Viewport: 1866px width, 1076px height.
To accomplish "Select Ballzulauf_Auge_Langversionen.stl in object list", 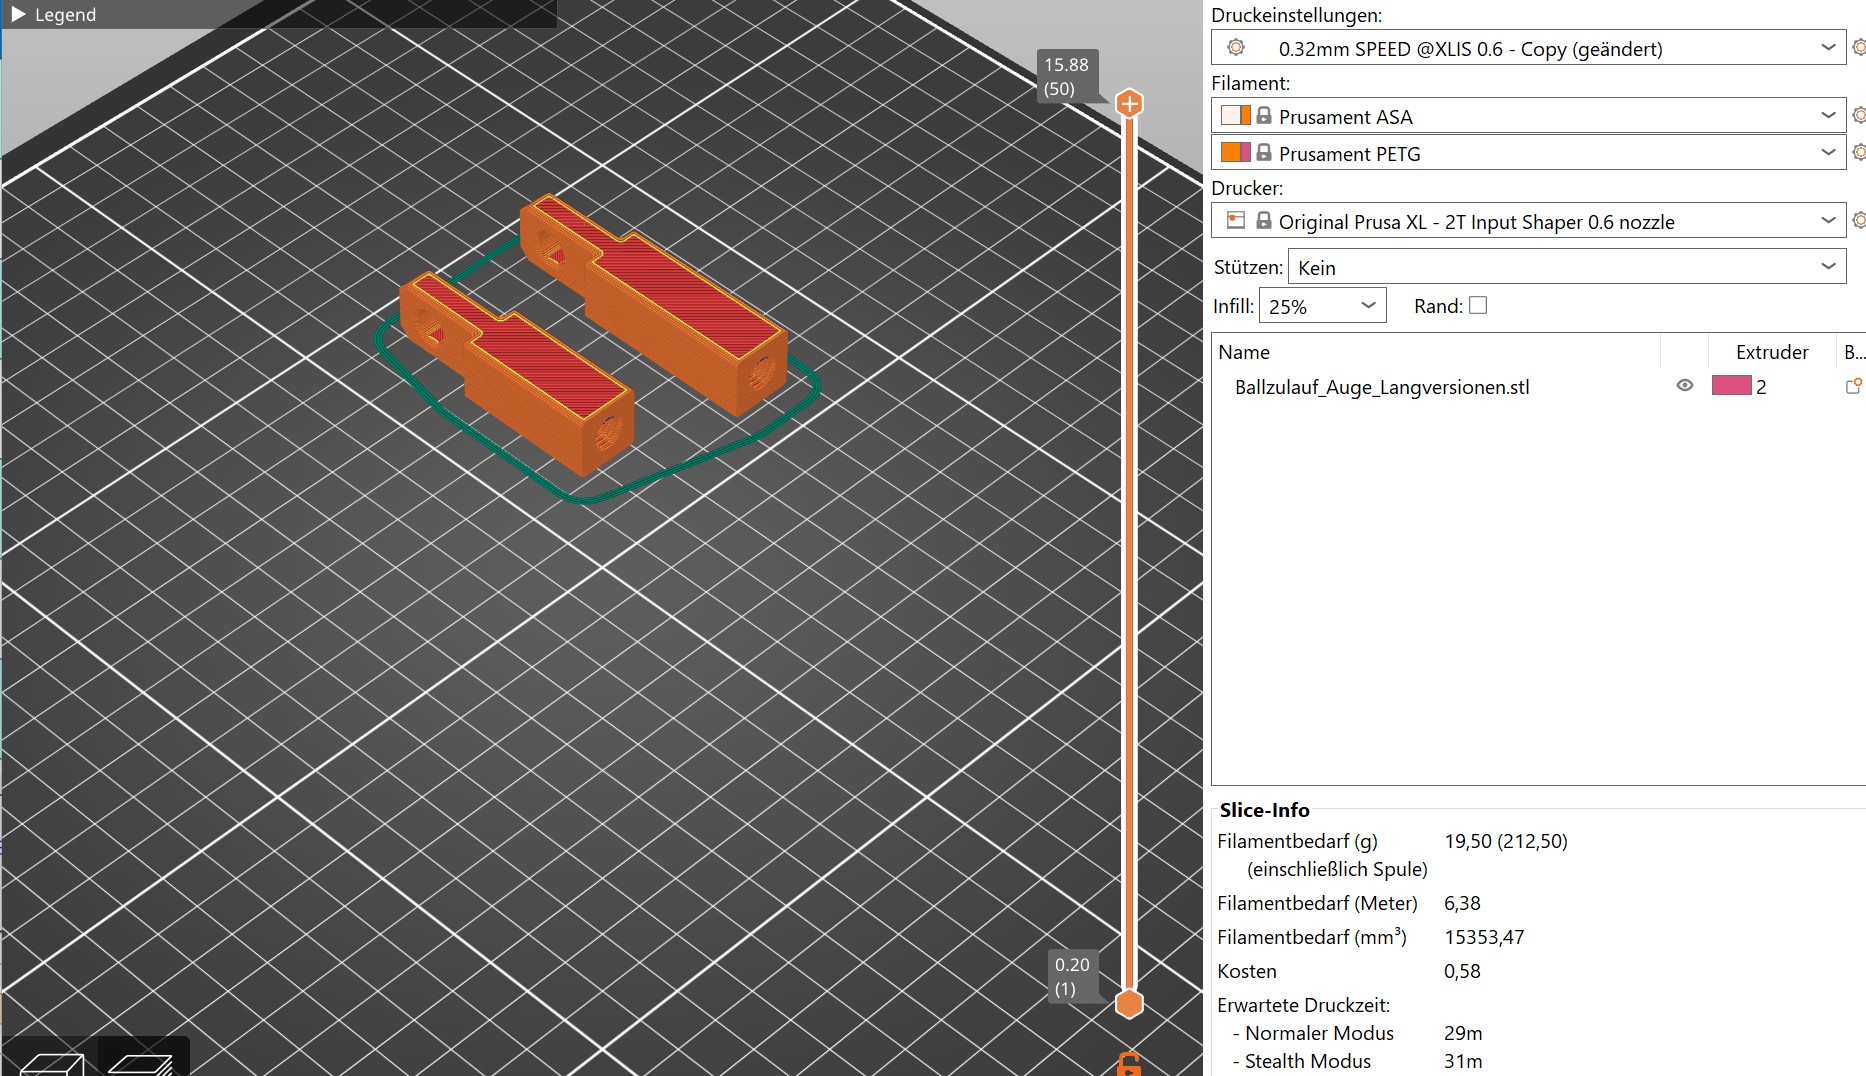I will click(1382, 387).
